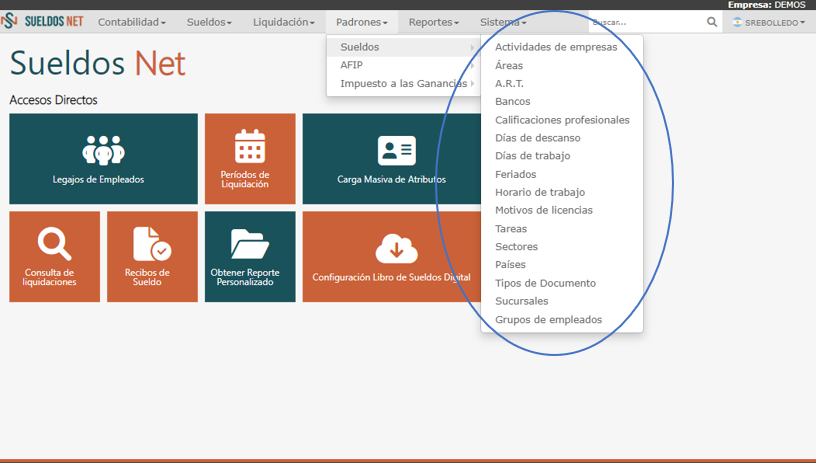Screen dimensions: 816x463
Task: Open the Sistema dropdown menu
Action: point(503,22)
